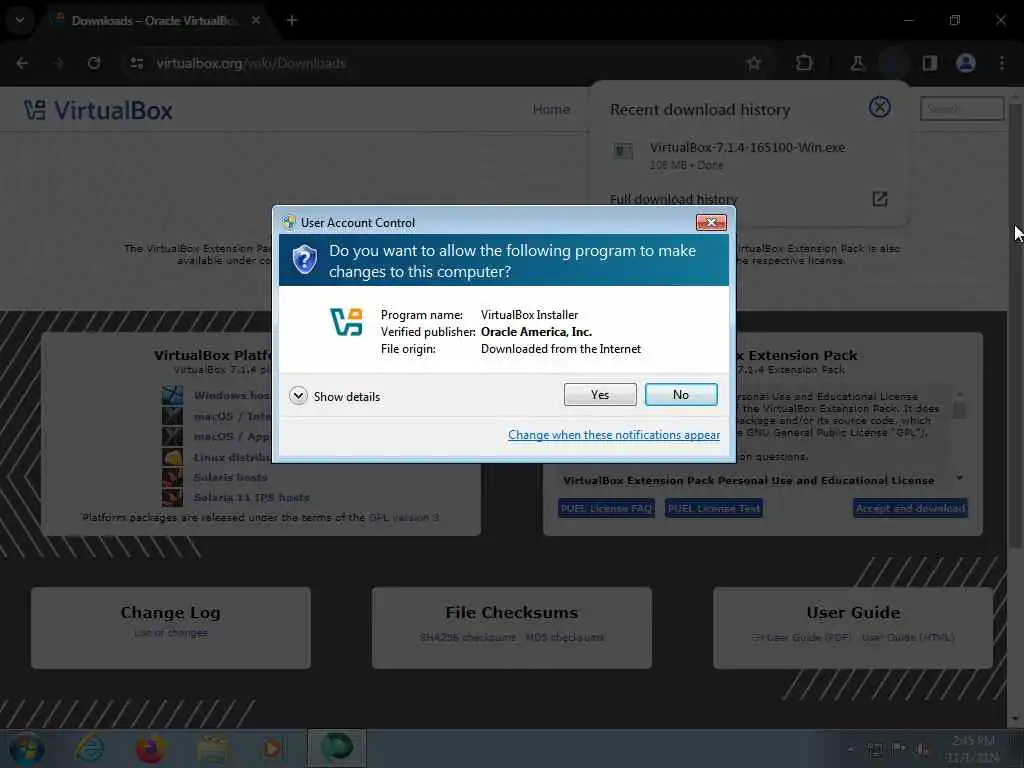The image size is (1024, 768).
Task: Click PUEL License FAQ button
Action: 606,508
